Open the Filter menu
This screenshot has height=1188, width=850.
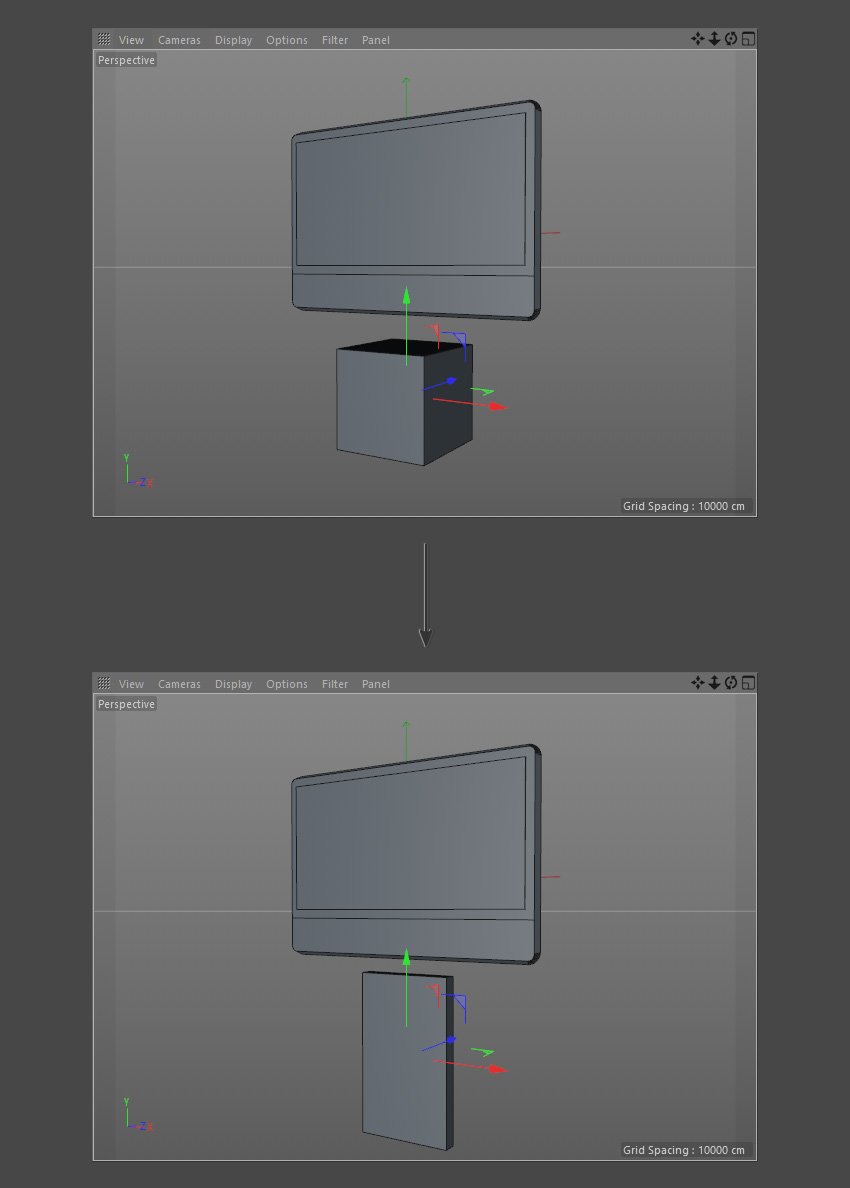334,40
